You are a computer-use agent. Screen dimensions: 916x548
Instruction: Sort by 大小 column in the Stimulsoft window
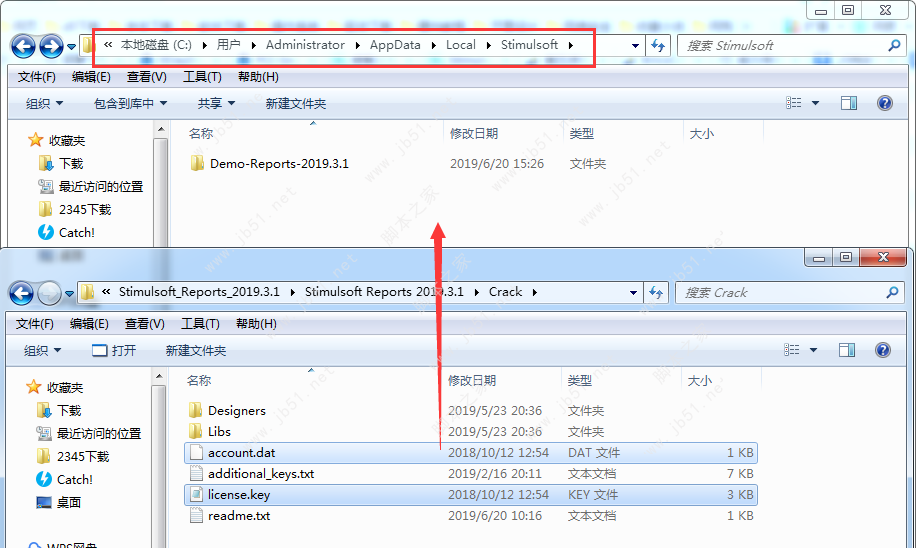pos(702,134)
